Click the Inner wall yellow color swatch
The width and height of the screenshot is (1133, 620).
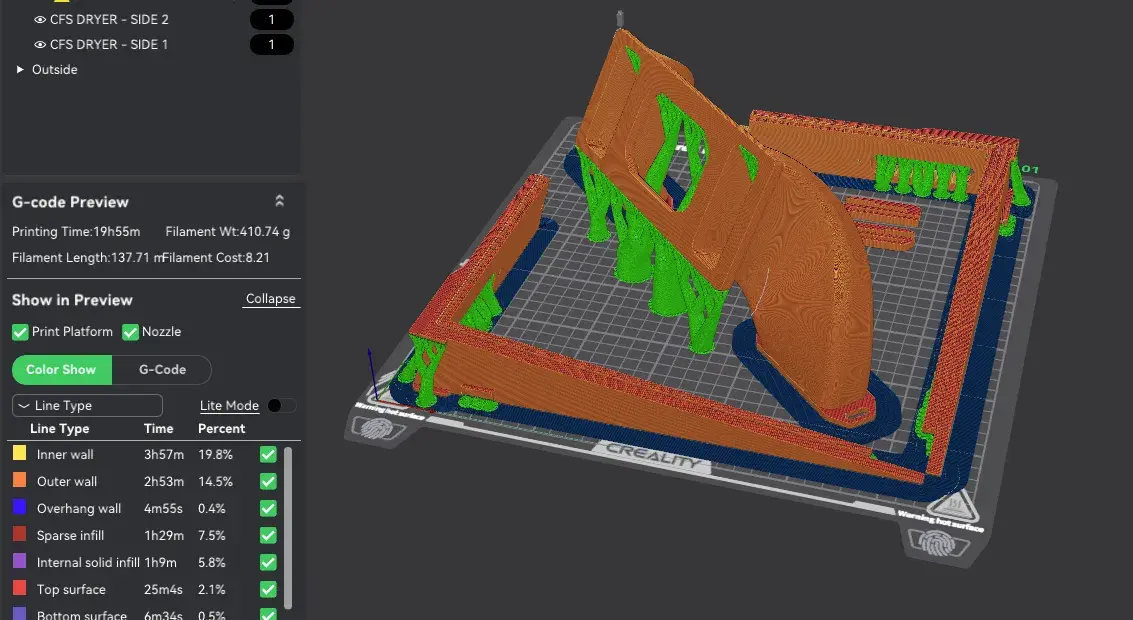20,453
